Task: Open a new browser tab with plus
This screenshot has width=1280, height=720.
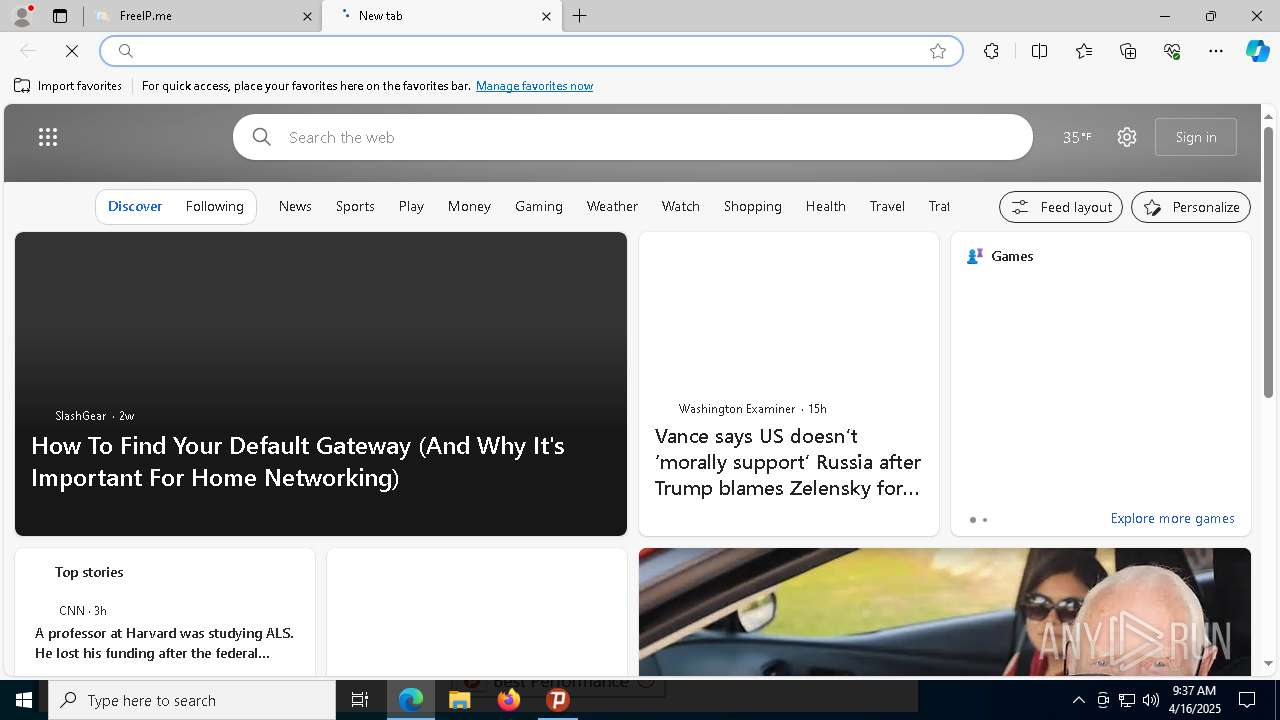Action: (x=580, y=16)
